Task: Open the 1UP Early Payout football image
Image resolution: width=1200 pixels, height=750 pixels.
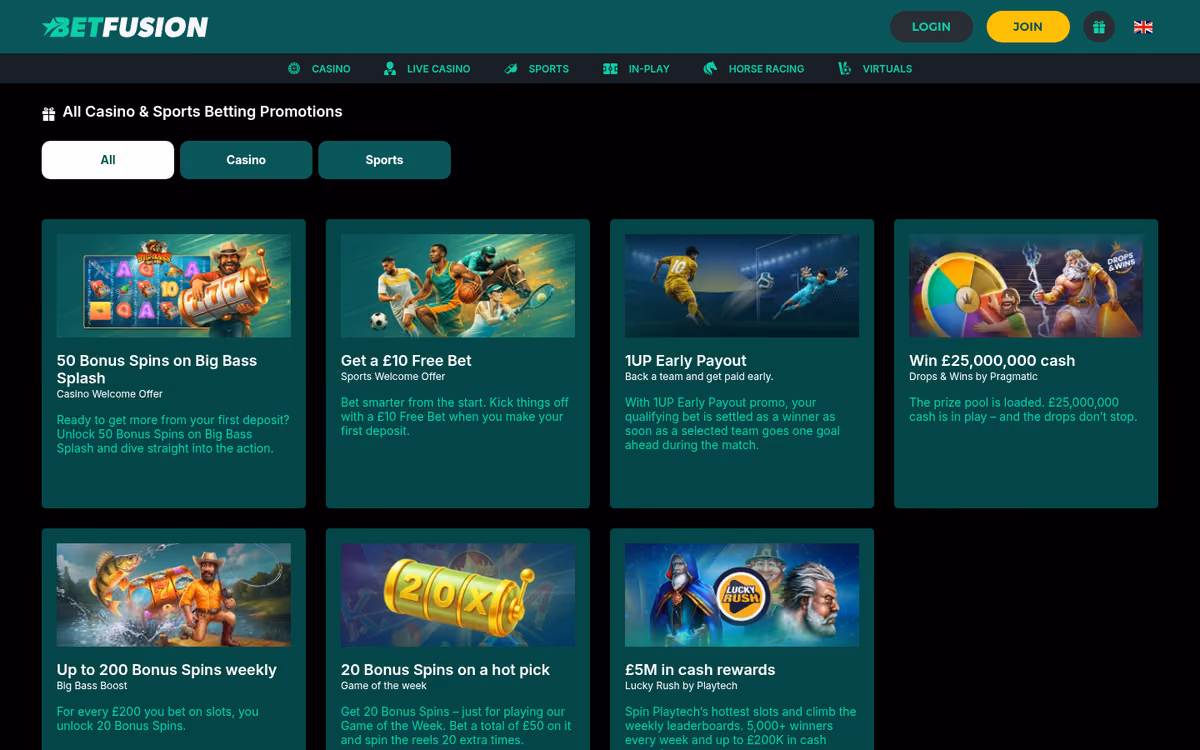Action: tap(742, 286)
